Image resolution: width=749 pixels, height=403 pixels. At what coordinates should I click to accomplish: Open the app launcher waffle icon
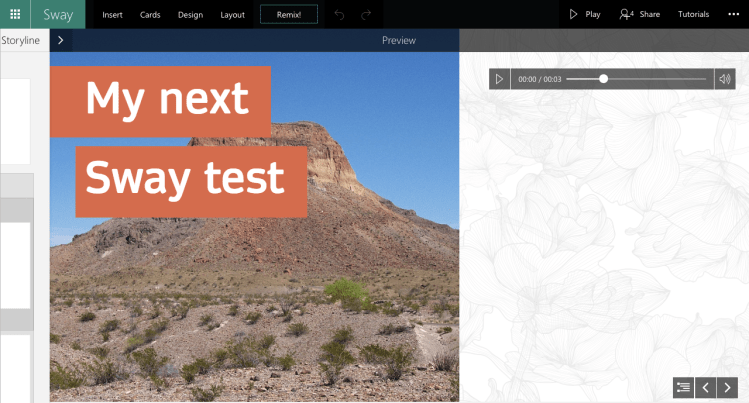[x=15, y=14]
